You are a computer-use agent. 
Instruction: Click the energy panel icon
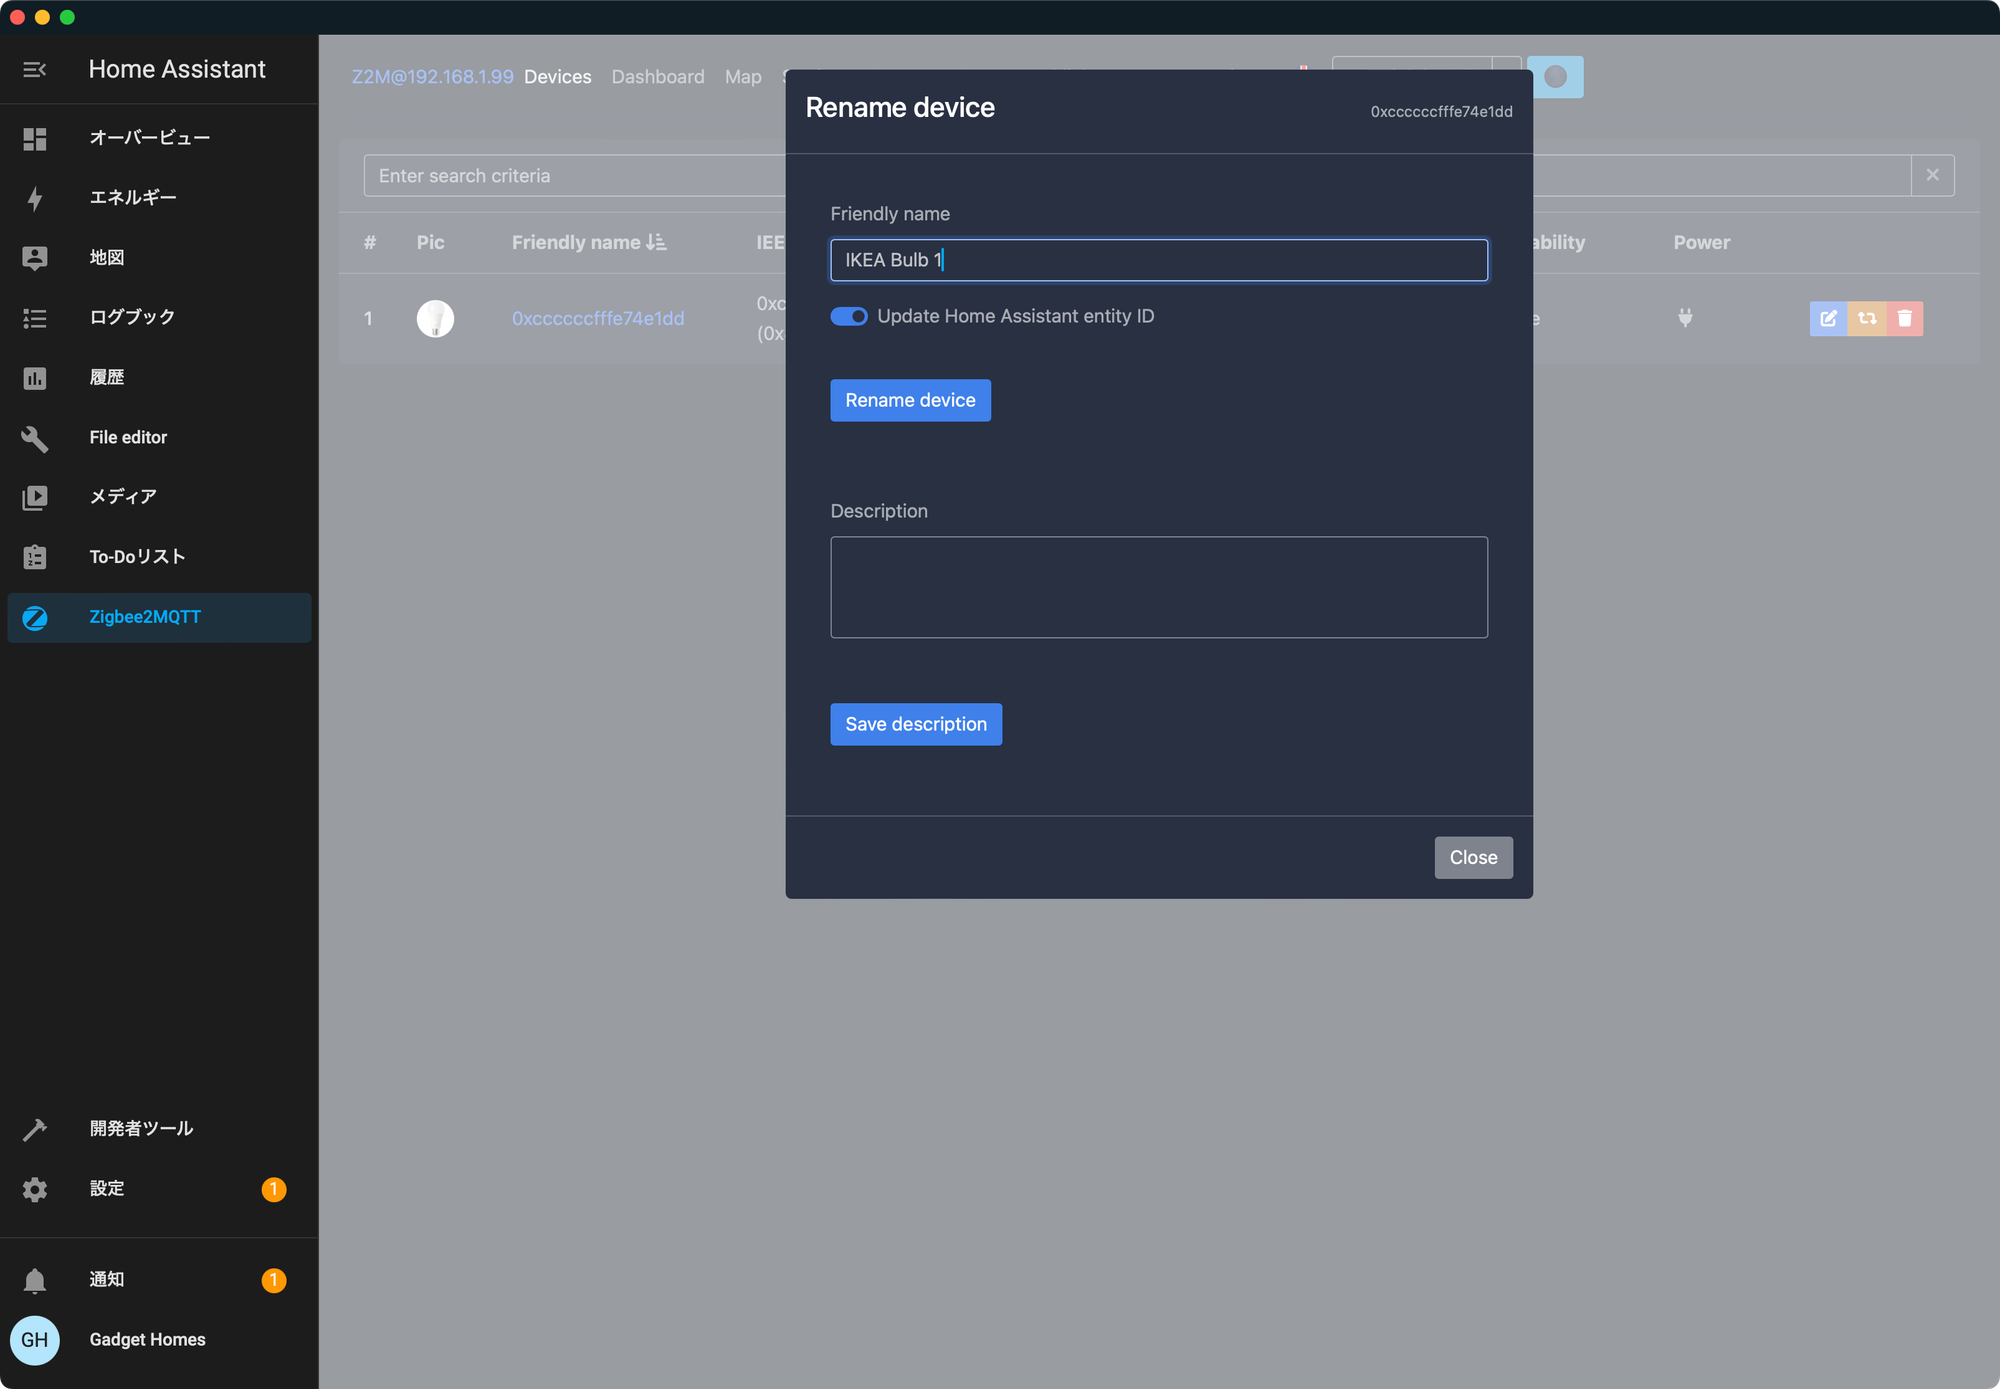click(35, 198)
